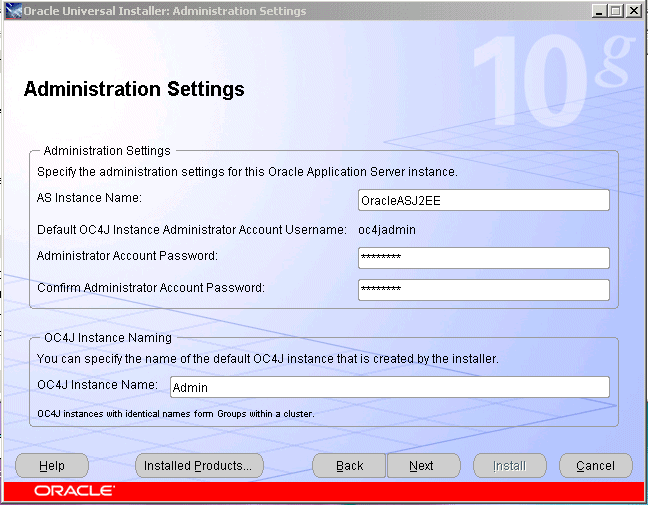Open the installer Help

tap(52, 466)
